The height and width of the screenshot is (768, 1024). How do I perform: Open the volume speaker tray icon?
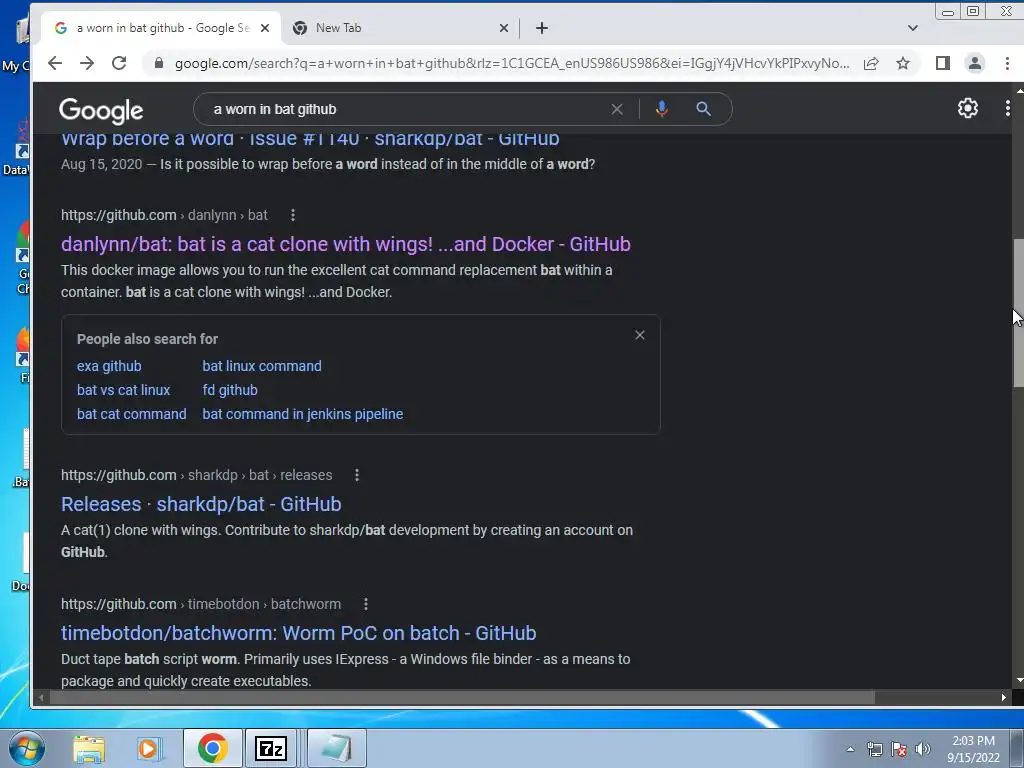[923, 749]
